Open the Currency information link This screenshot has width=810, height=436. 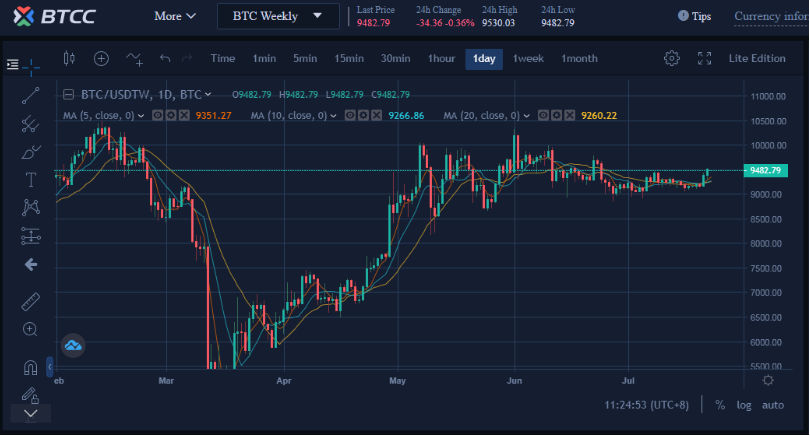(771, 17)
